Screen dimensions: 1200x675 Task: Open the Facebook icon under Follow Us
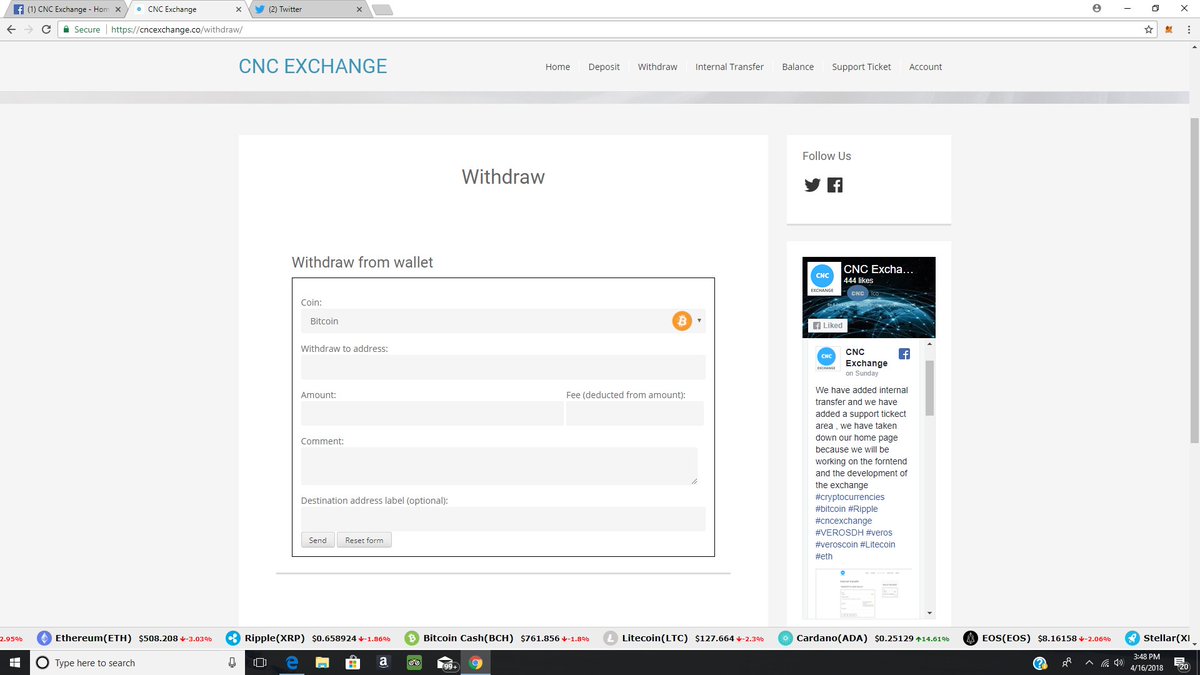tap(835, 185)
